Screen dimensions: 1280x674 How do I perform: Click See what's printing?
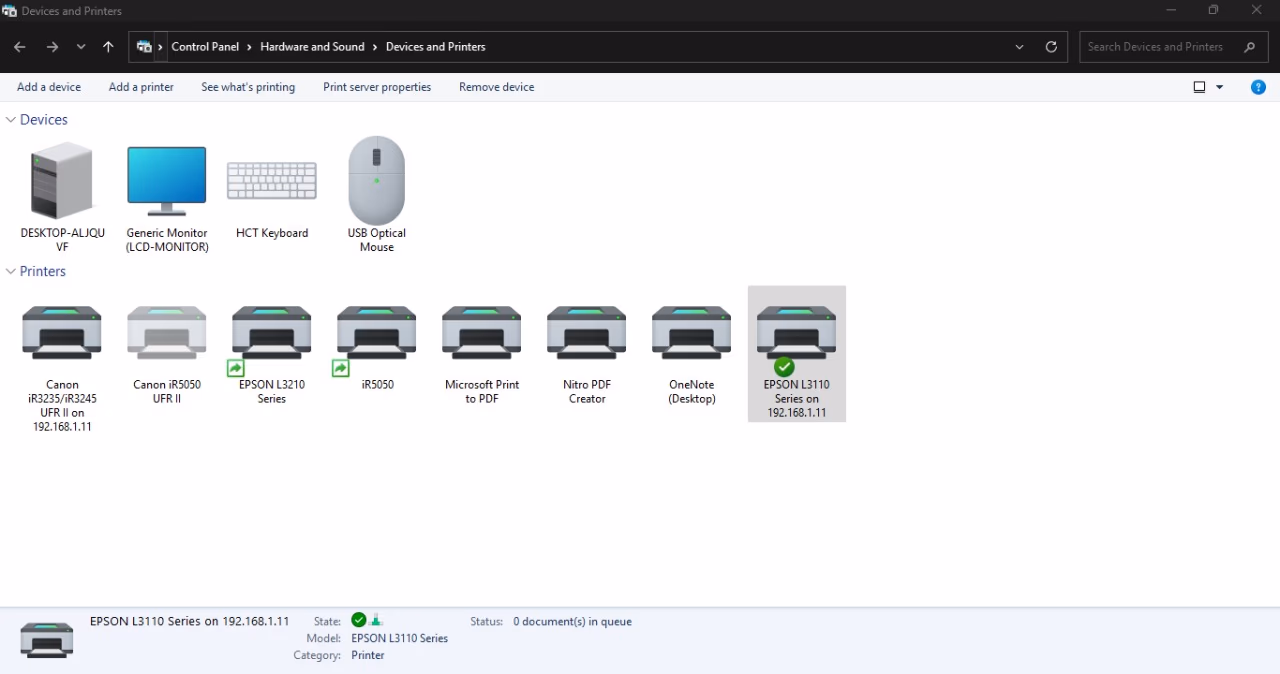tap(248, 87)
